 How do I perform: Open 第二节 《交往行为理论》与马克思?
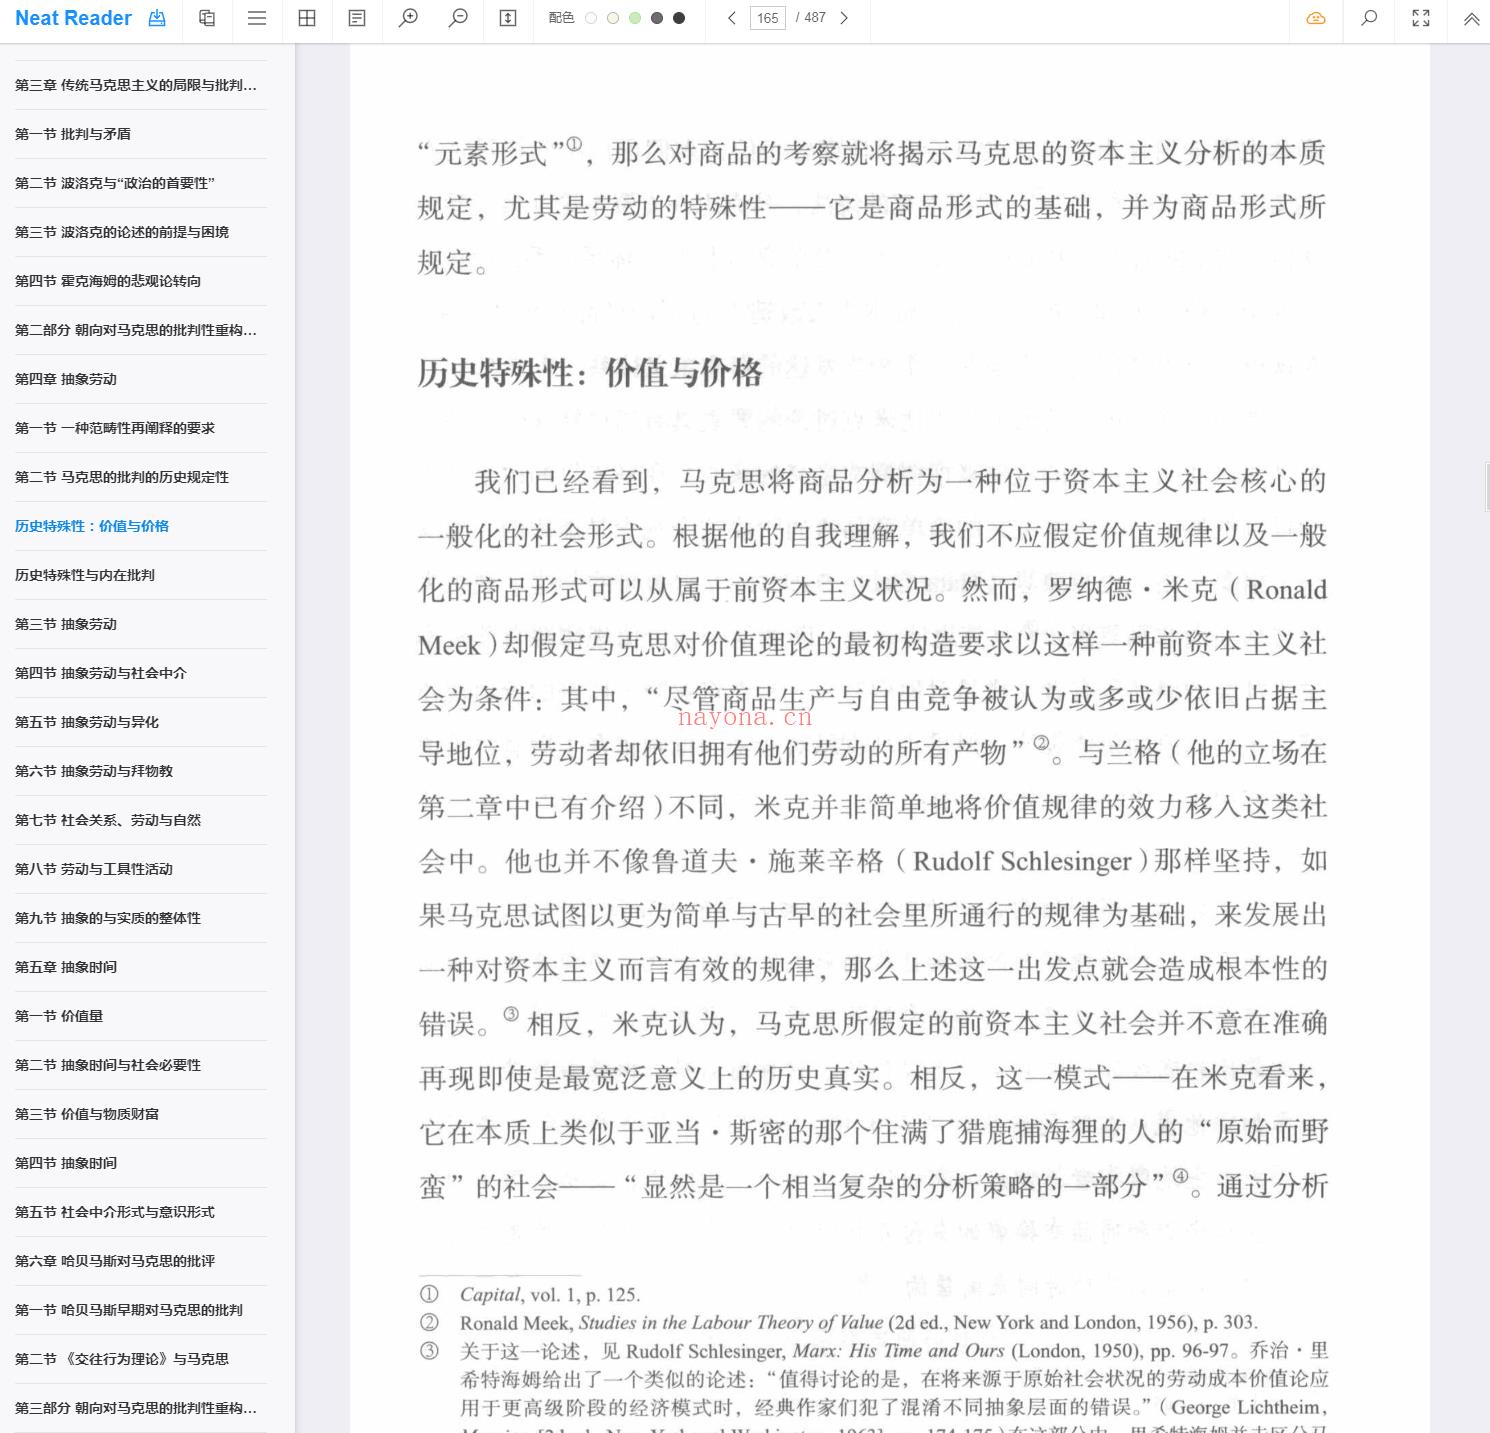[122, 1359]
